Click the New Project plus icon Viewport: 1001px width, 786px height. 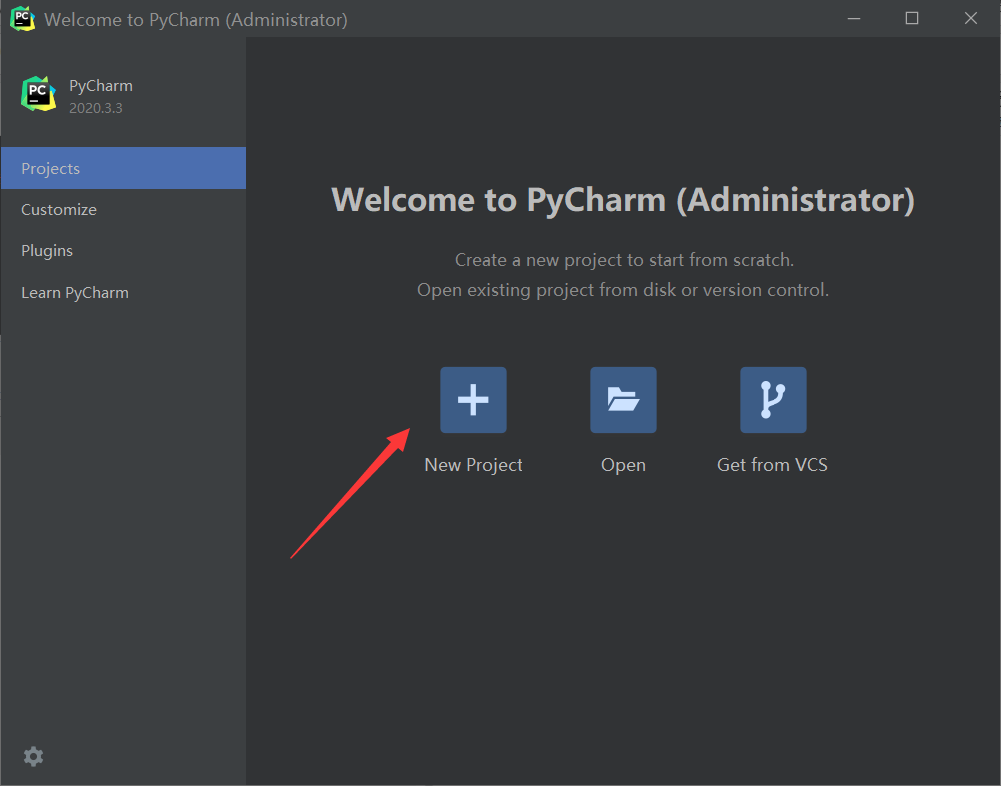[x=473, y=400]
